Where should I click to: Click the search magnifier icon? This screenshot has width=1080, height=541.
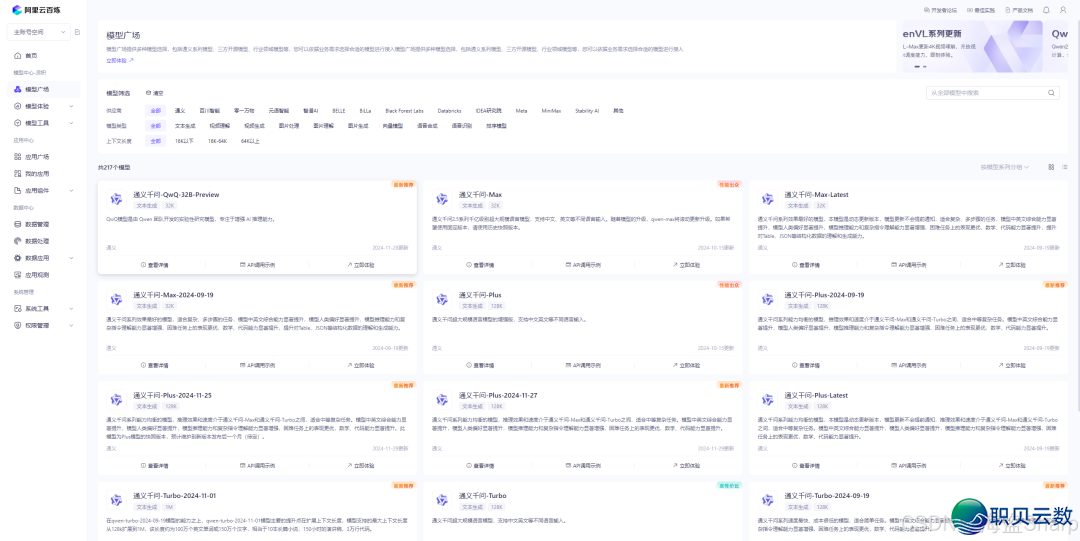tap(1051, 92)
